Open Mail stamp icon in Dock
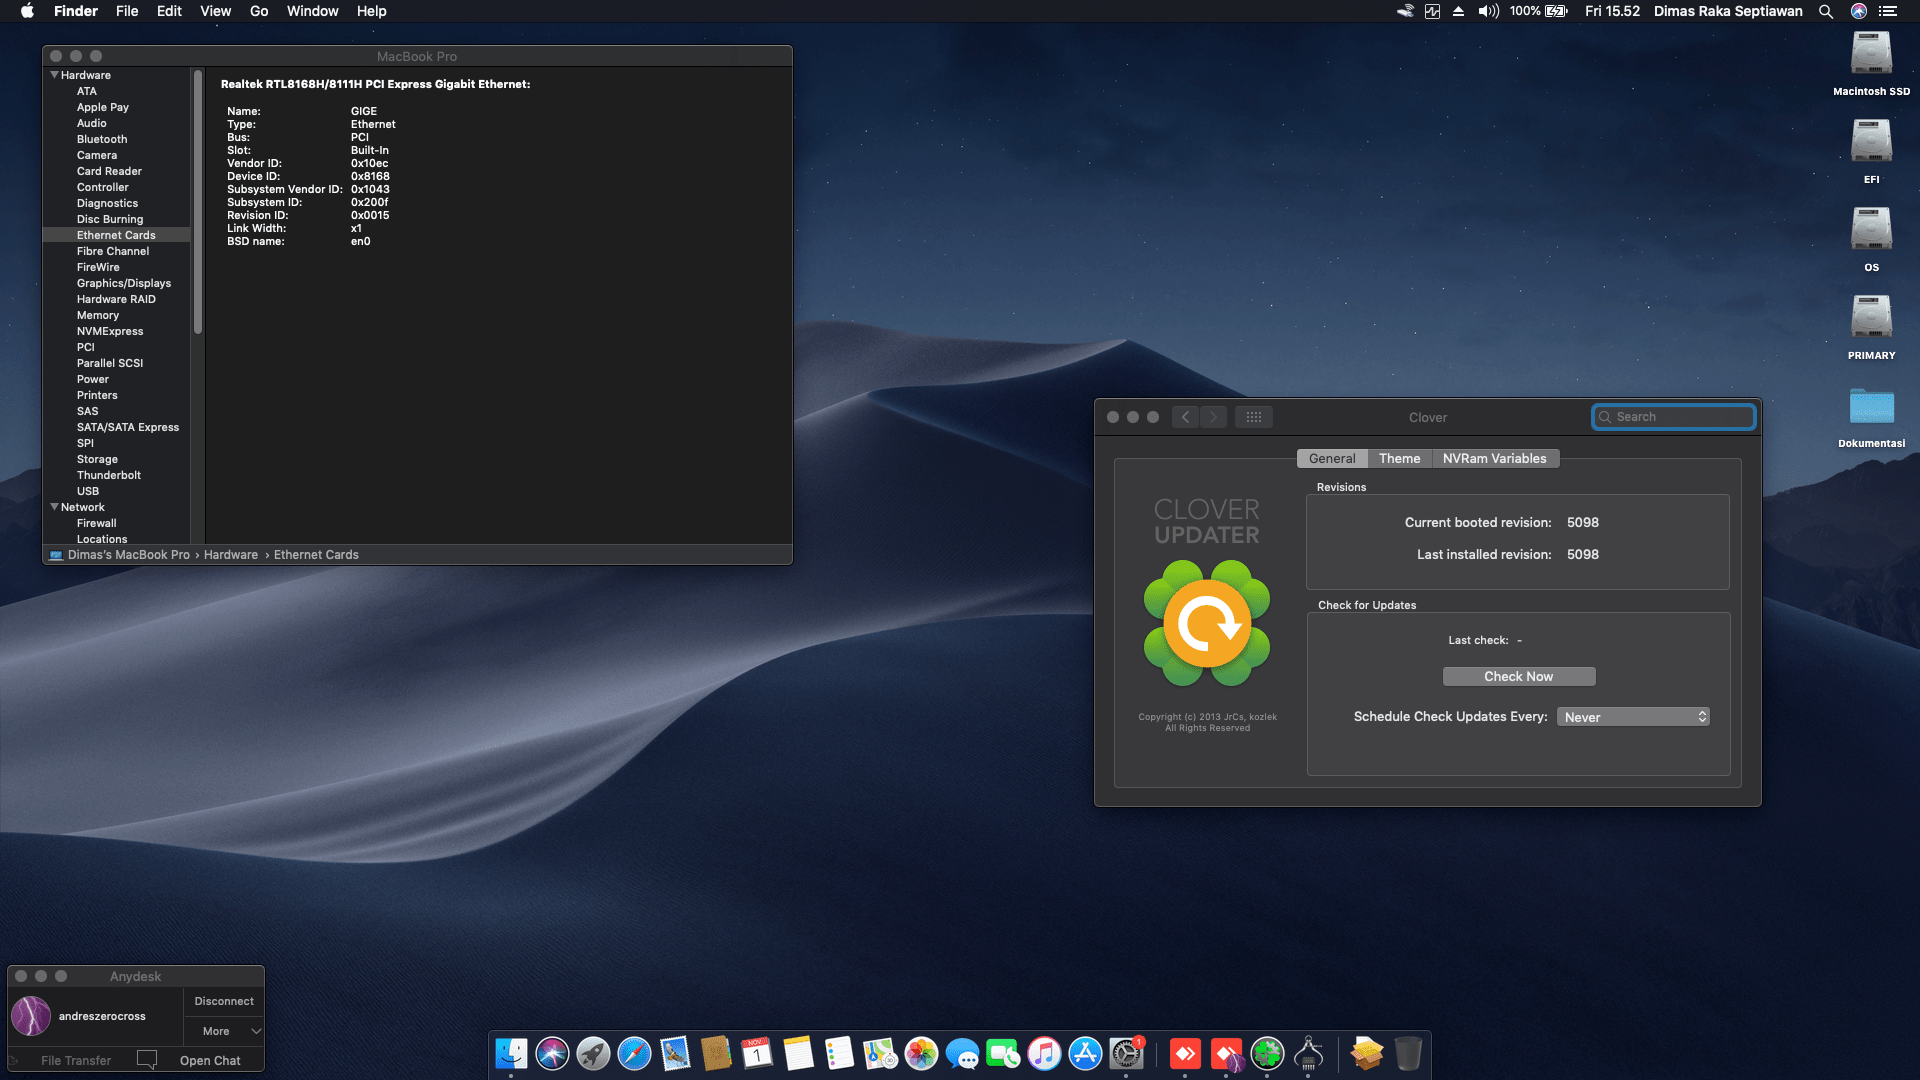The height and width of the screenshot is (1080, 1920). coord(675,1053)
